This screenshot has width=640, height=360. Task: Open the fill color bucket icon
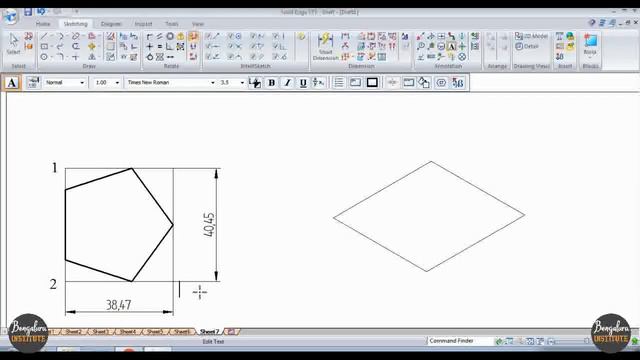tap(424, 82)
